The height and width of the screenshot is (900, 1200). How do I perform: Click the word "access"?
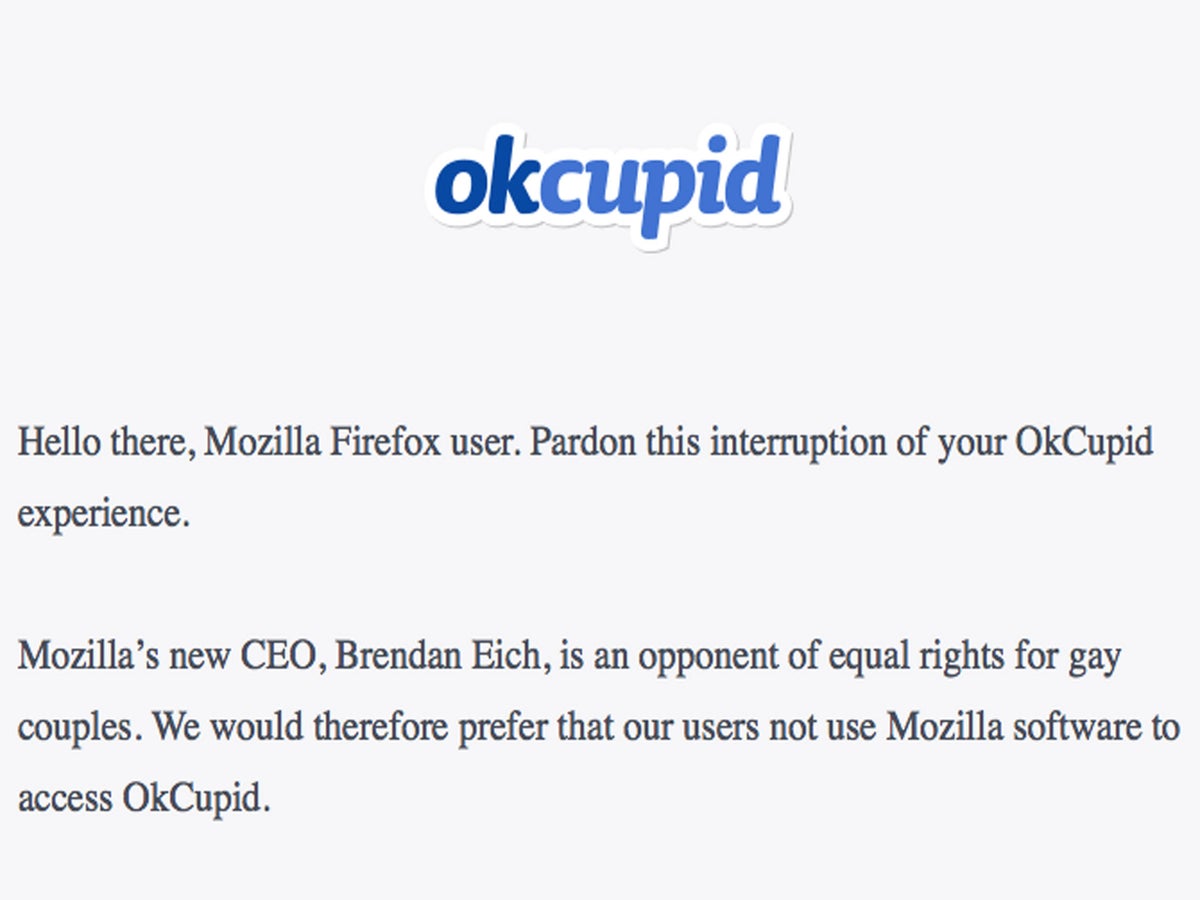pyautogui.click(x=64, y=800)
